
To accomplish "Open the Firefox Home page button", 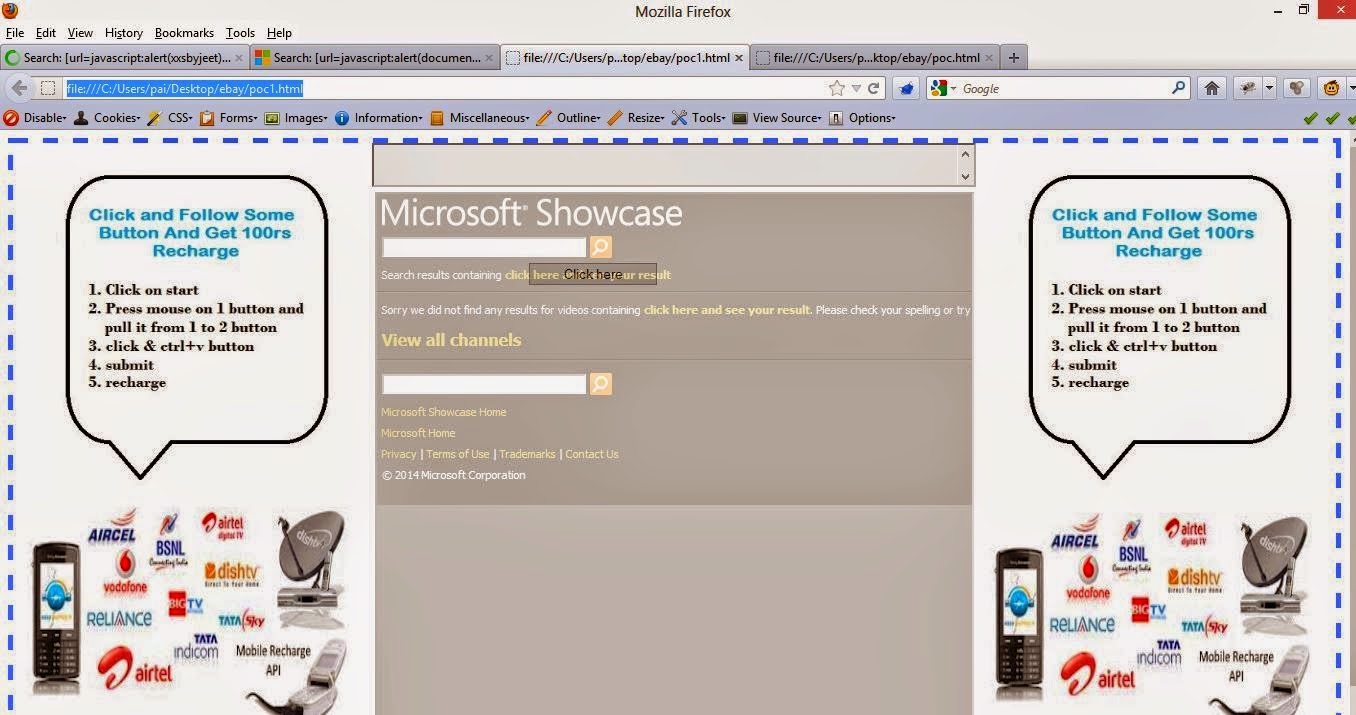I will pyautogui.click(x=1212, y=88).
